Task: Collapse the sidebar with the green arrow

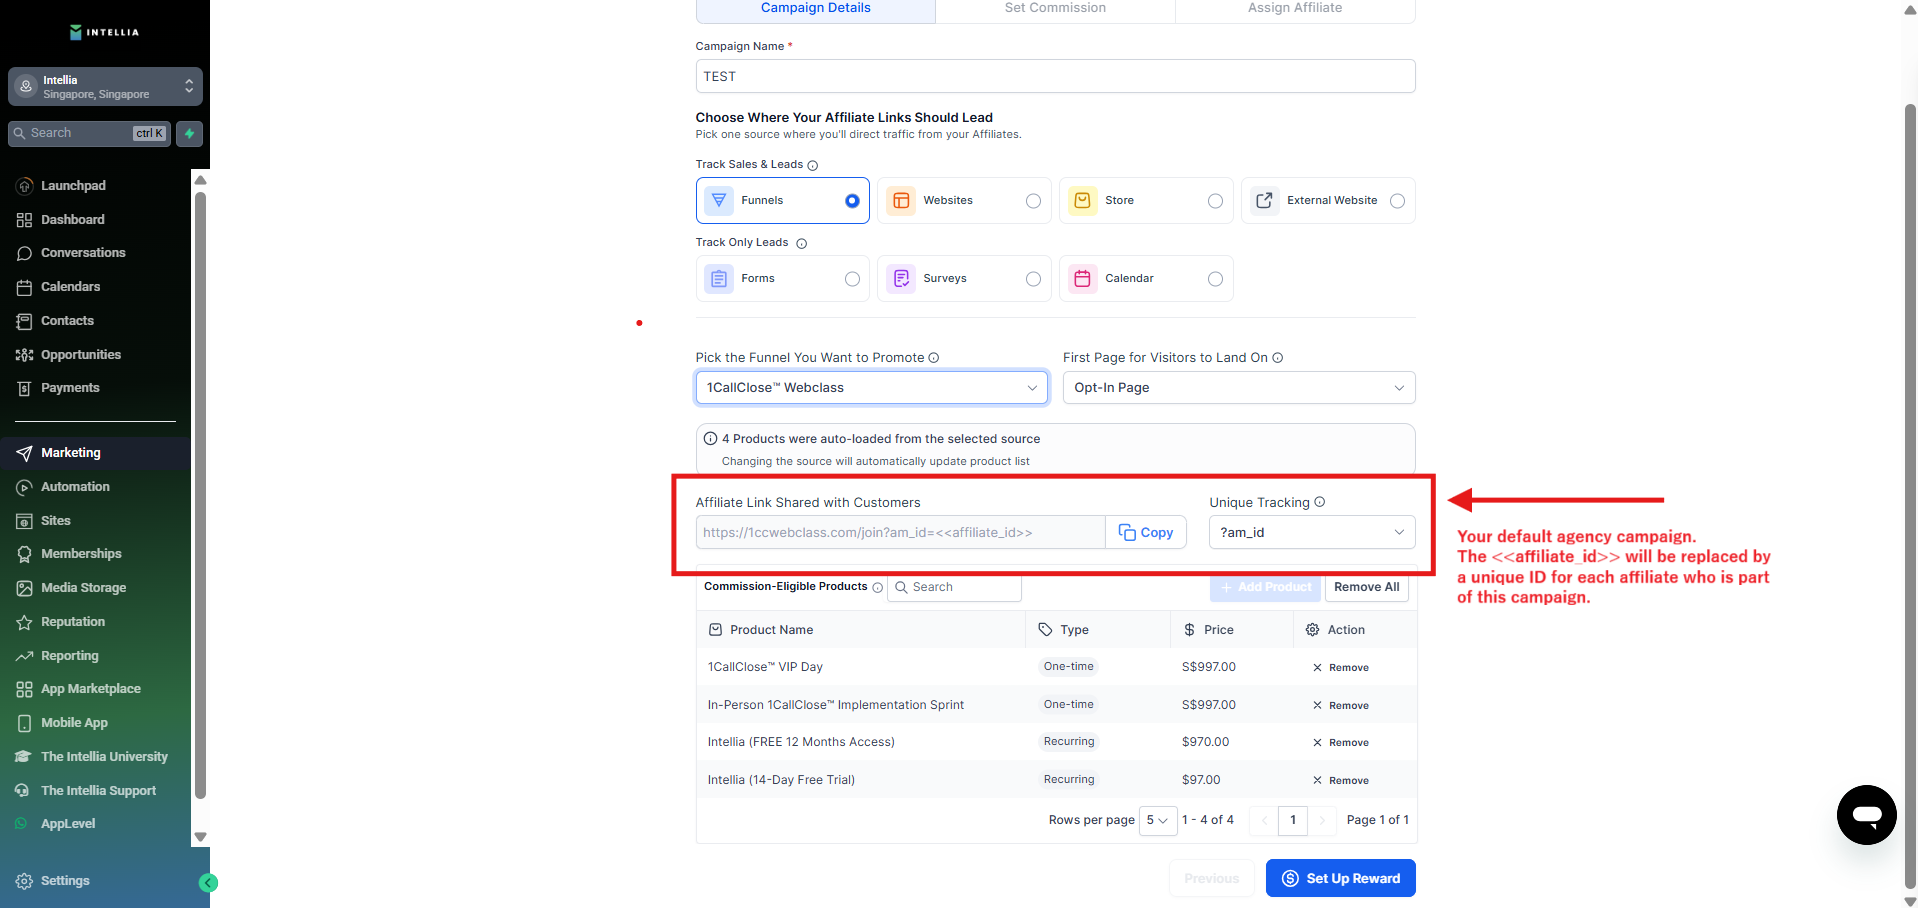Action: click(208, 882)
